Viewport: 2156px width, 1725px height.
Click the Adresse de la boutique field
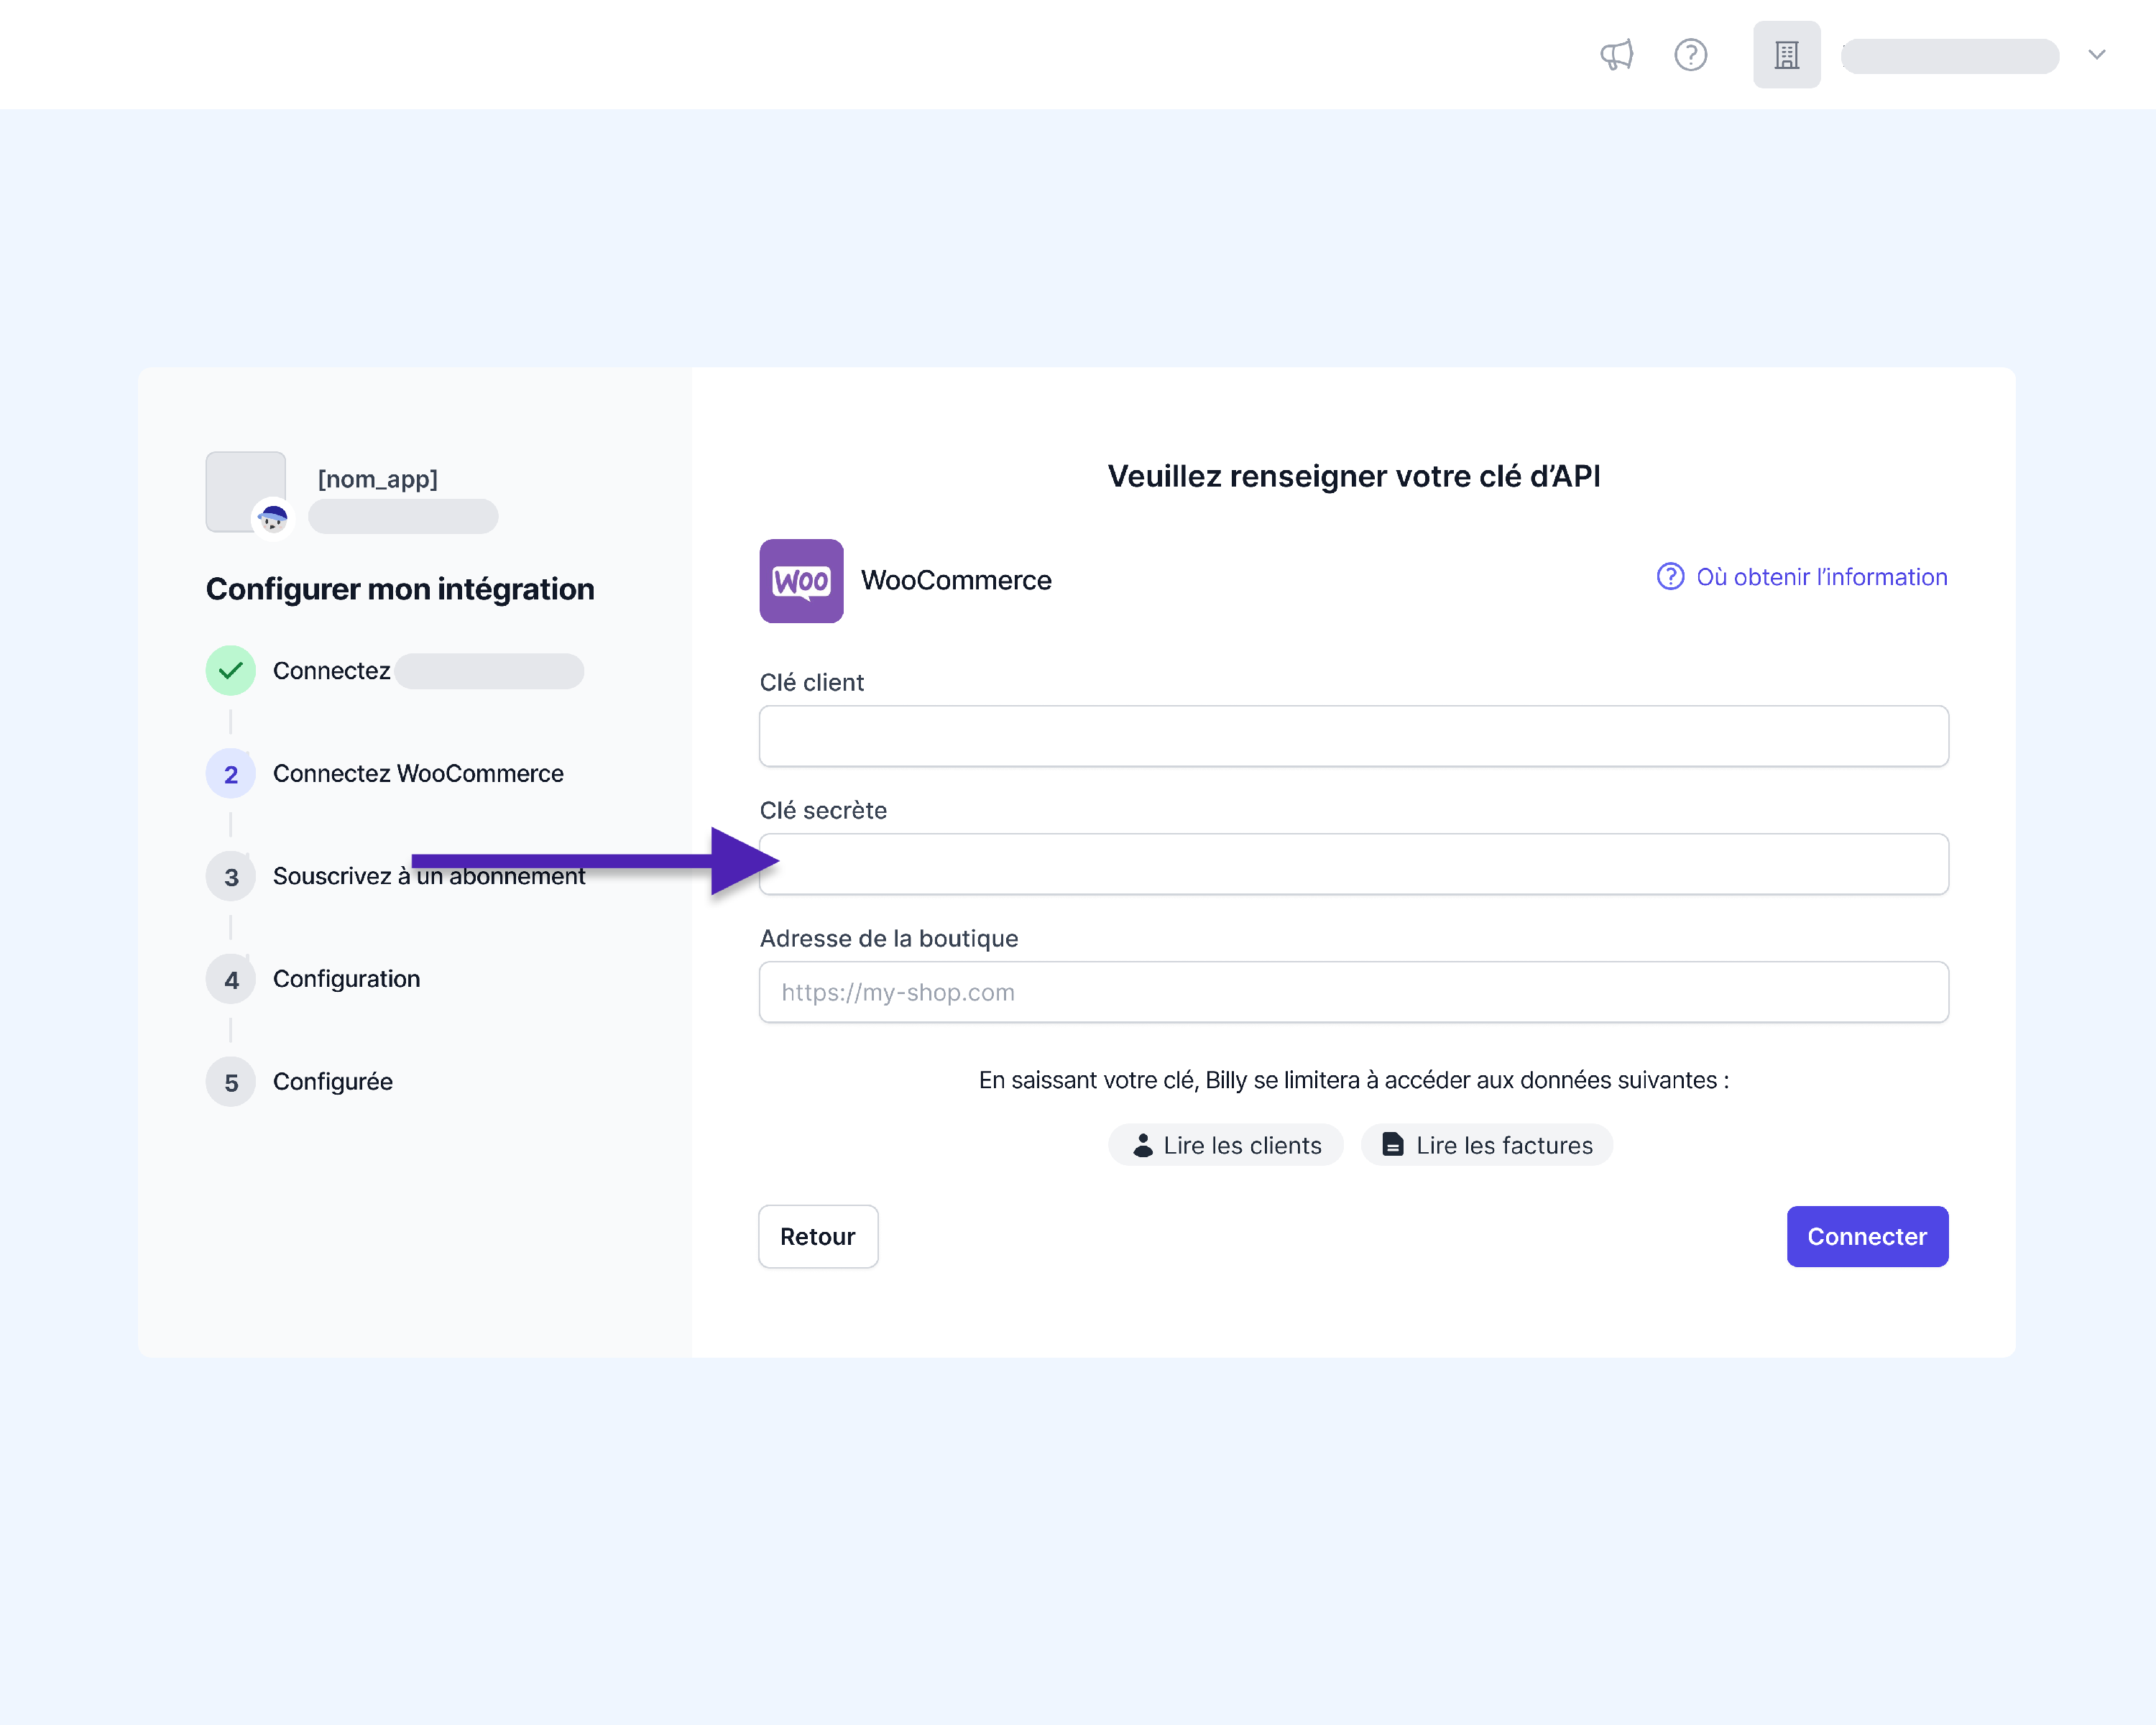1353,992
